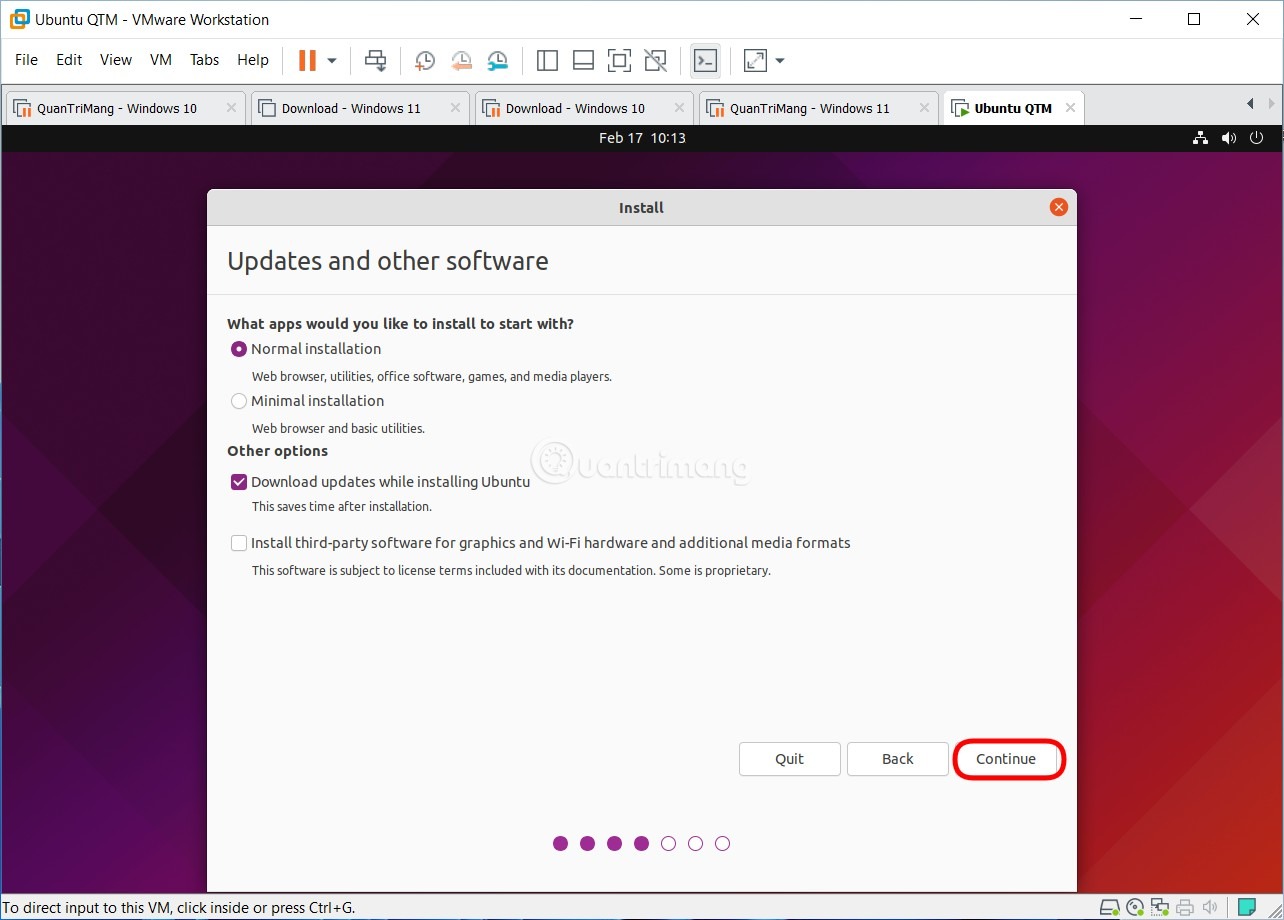This screenshot has width=1284, height=920.
Task: Close the Install dialog with the orange X
Action: pyautogui.click(x=1058, y=207)
